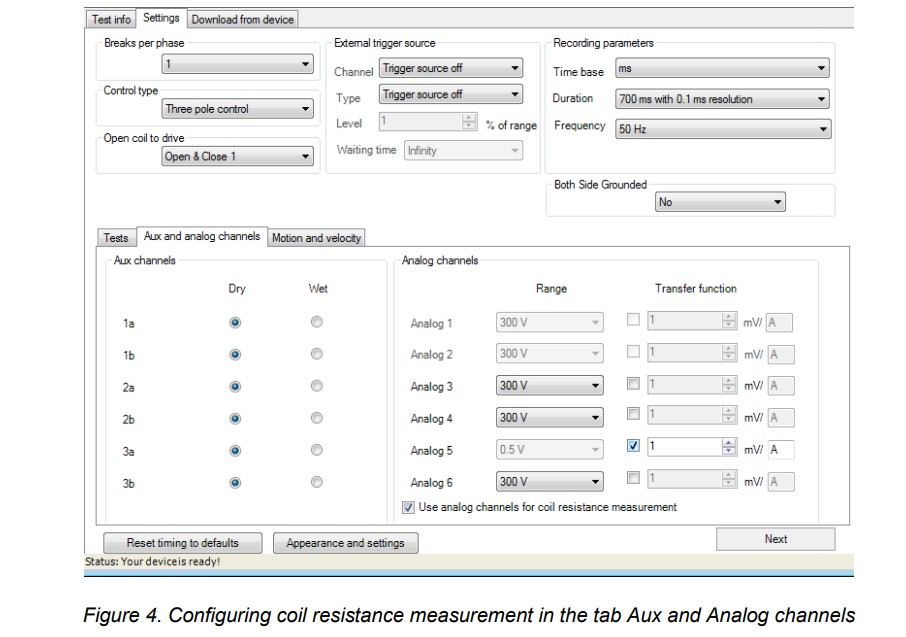Expand the Breaks per phase dropdown
This screenshot has height=637, width=906.
pyautogui.click(x=238, y=65)
